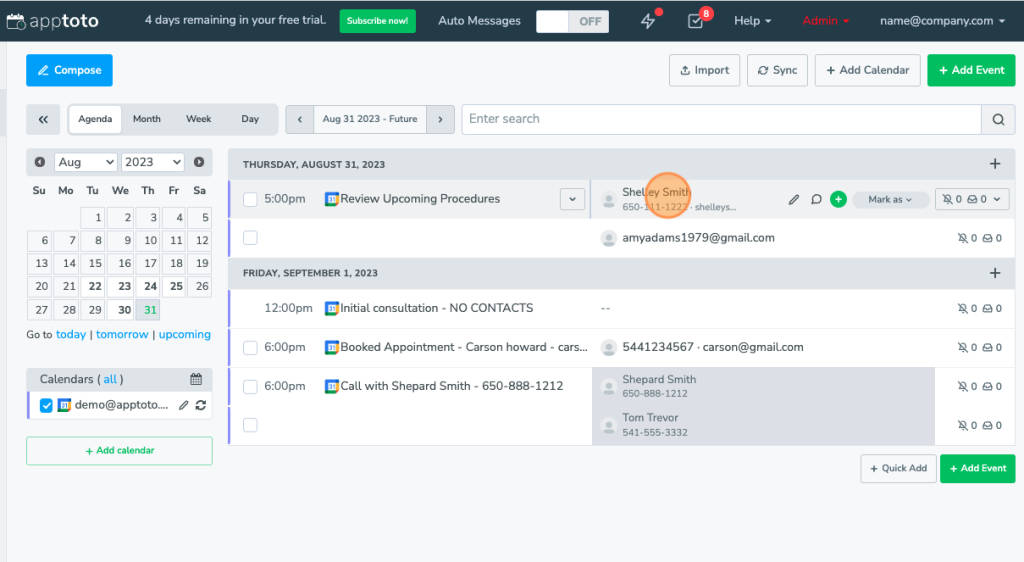Switch to the Day view tab
Viewport: 1024px width, 562px height.
[x=250, y=119]
